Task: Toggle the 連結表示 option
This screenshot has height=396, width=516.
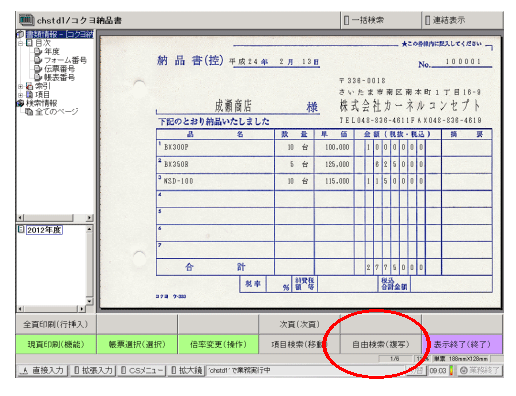Action: (x=445, y=20)
